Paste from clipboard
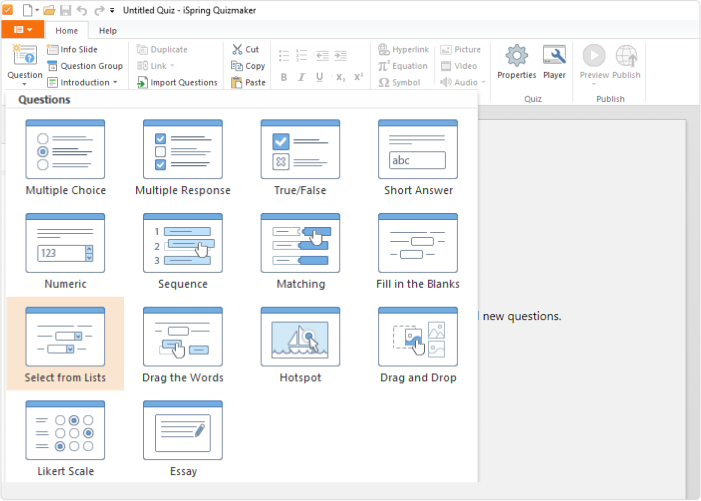The image size is (701, 501). [248, 82]
